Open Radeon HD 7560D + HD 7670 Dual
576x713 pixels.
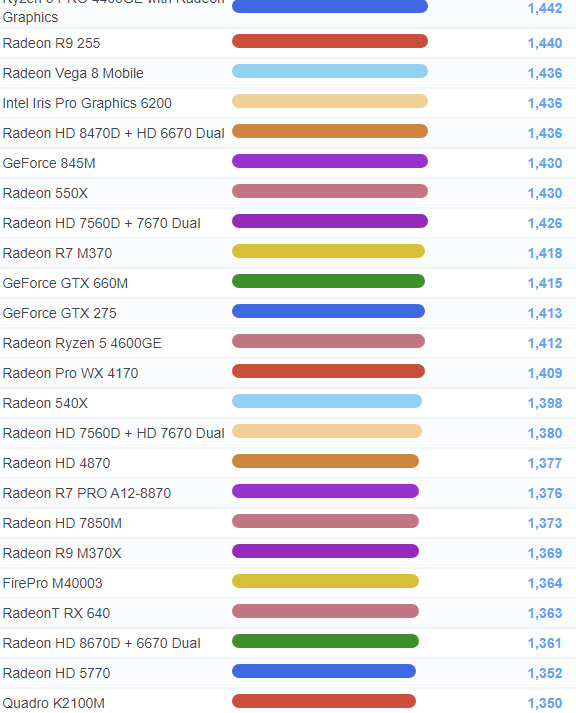point(113,433)
